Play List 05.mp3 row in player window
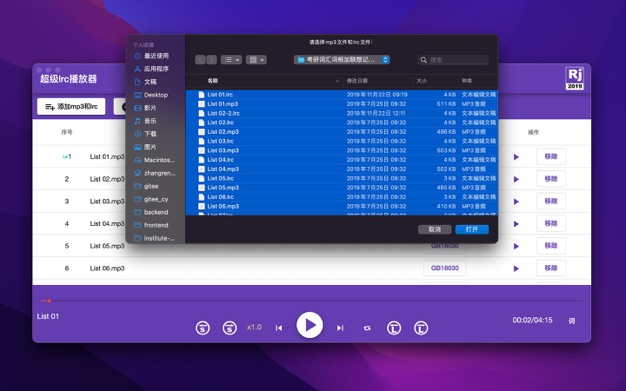The height and width of the screenshot is (391, 626). (x=516, y=246)
